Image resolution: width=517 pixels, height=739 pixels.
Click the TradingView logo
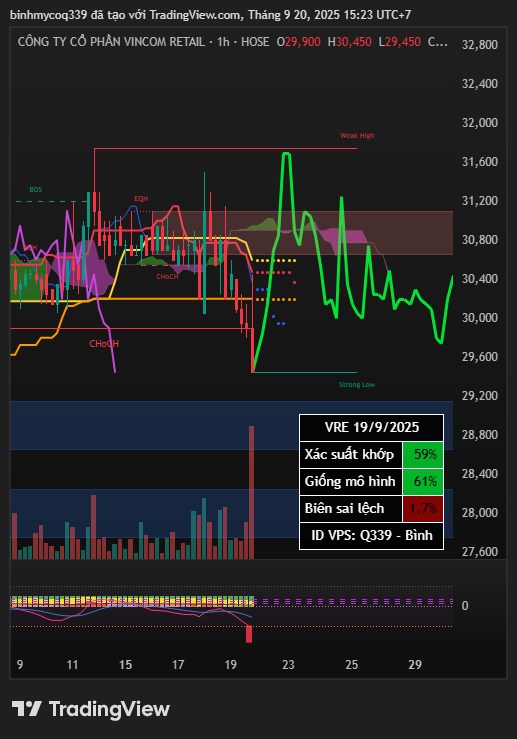90,709
